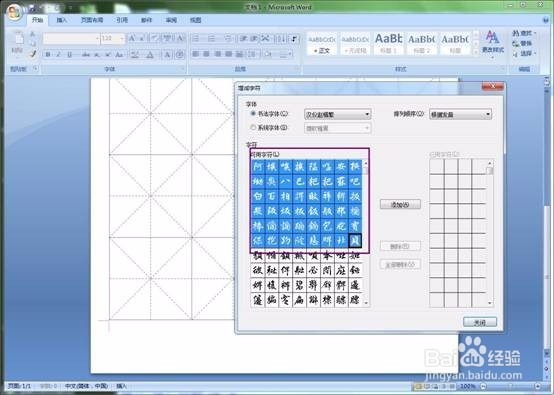Image resolution: width=554 pixels, height=395 pixels.
Task: Apply strikethrough formatting
Action: 86,54
